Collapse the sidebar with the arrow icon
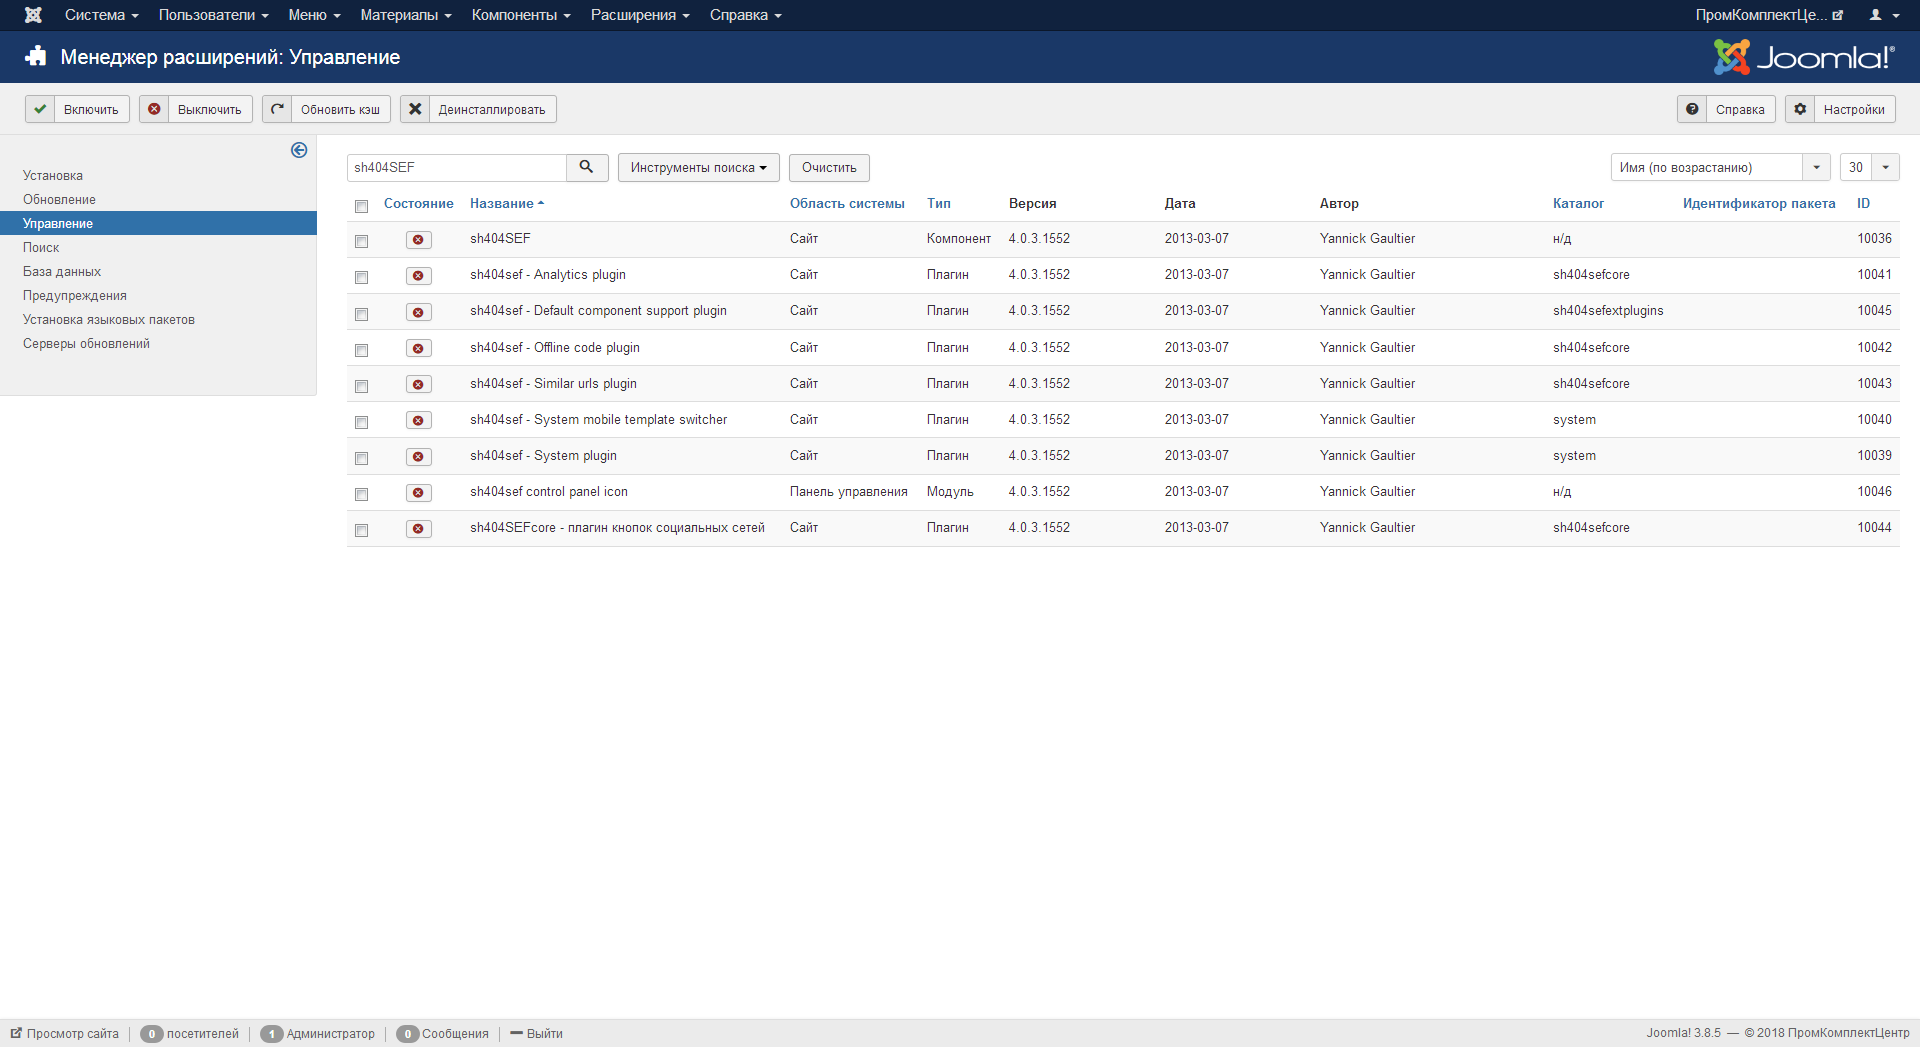Viewport: 1920px width, 1047px height. [x=299, y=150]
